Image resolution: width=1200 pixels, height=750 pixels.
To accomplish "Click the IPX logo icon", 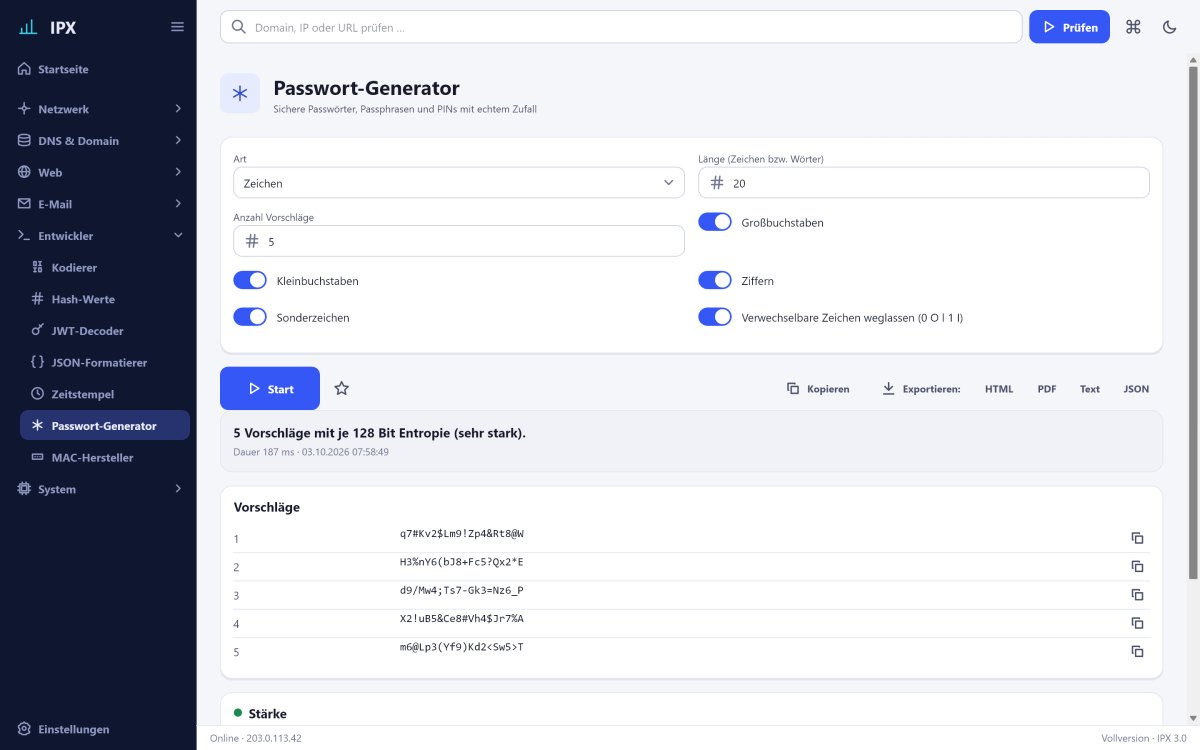I will [28, 27].
